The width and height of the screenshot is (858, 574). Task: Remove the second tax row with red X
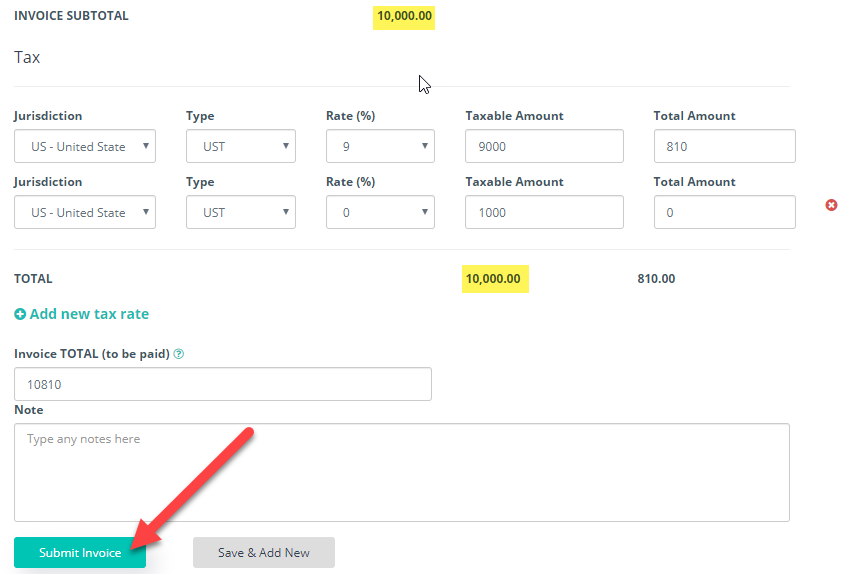click(831, 205)
